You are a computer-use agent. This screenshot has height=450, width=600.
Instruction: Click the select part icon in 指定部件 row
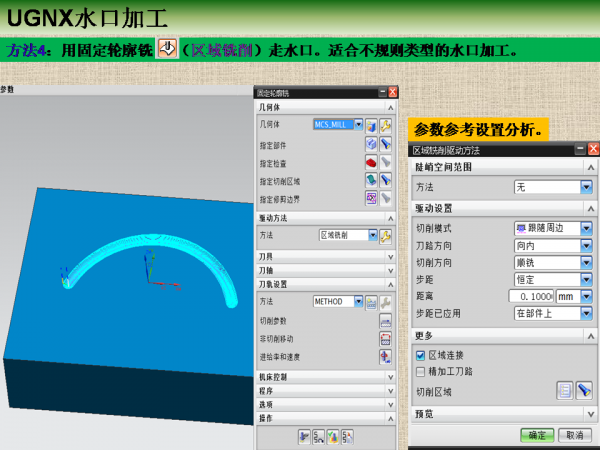coord(371,144)
